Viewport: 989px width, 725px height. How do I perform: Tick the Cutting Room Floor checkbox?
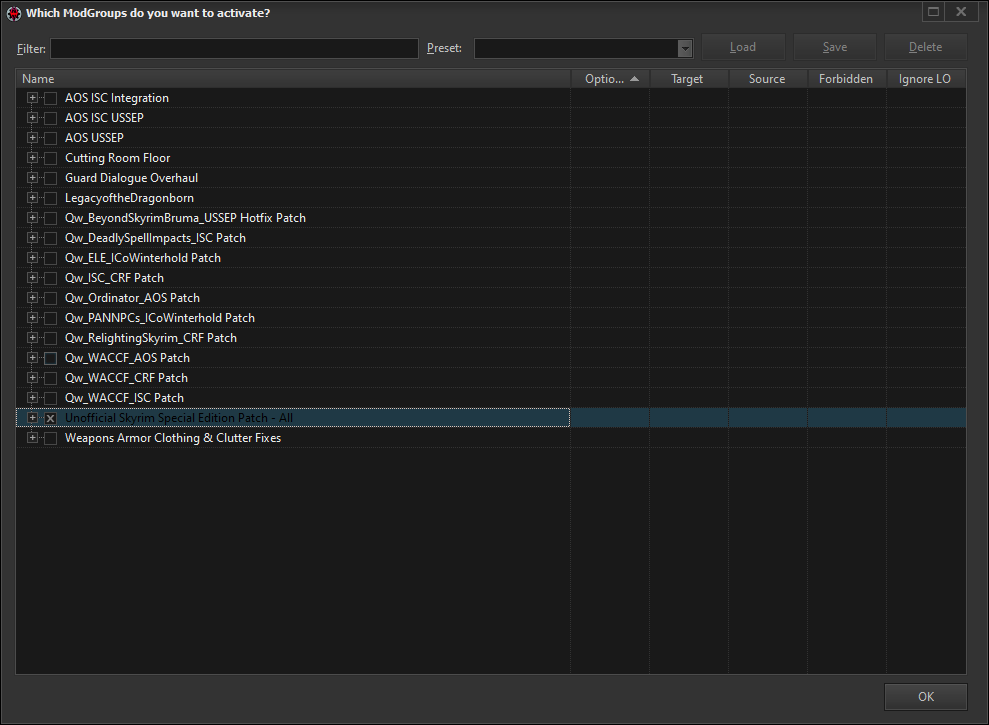click(x=50, y=158)
